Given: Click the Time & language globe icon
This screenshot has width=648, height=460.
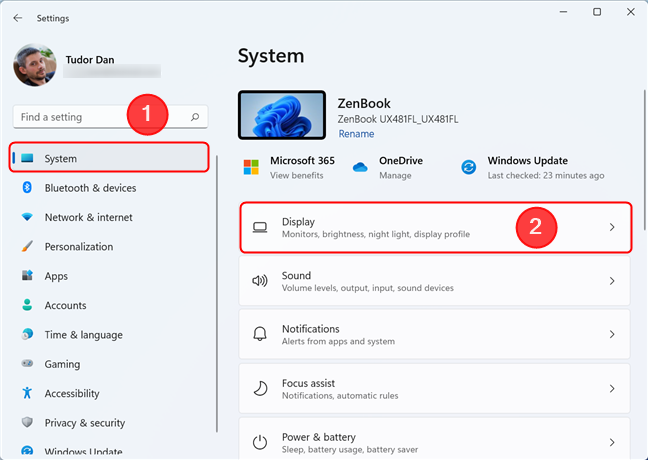Looking at the screenshot, I should 27,334.
